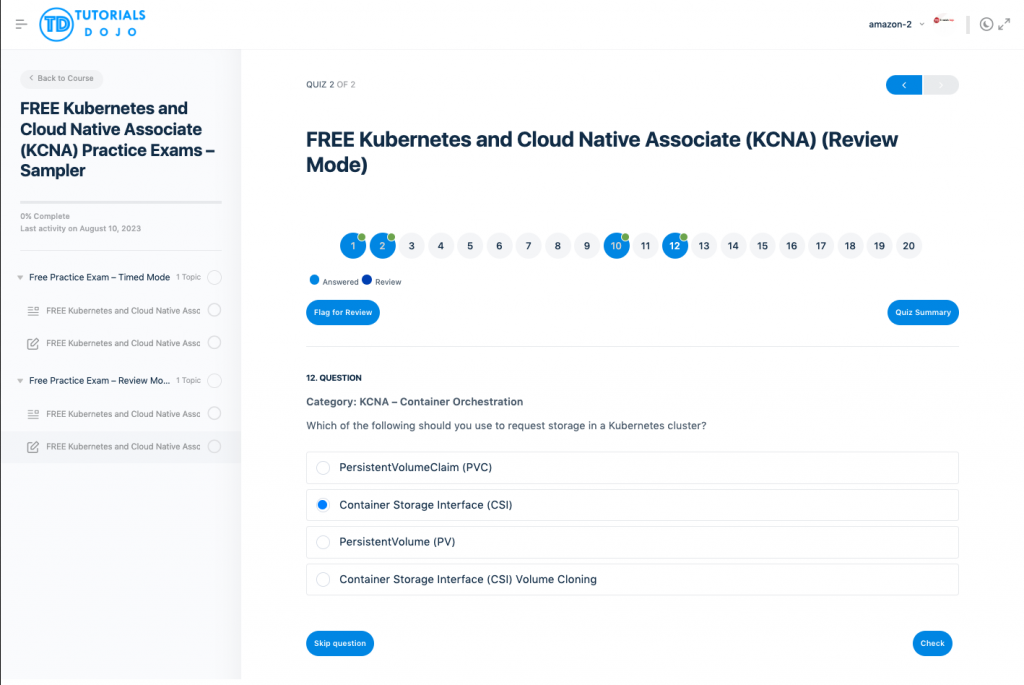Viewport: 1024px width, 685px height.
Task: Jump to question 13
Action: point(704,246)
